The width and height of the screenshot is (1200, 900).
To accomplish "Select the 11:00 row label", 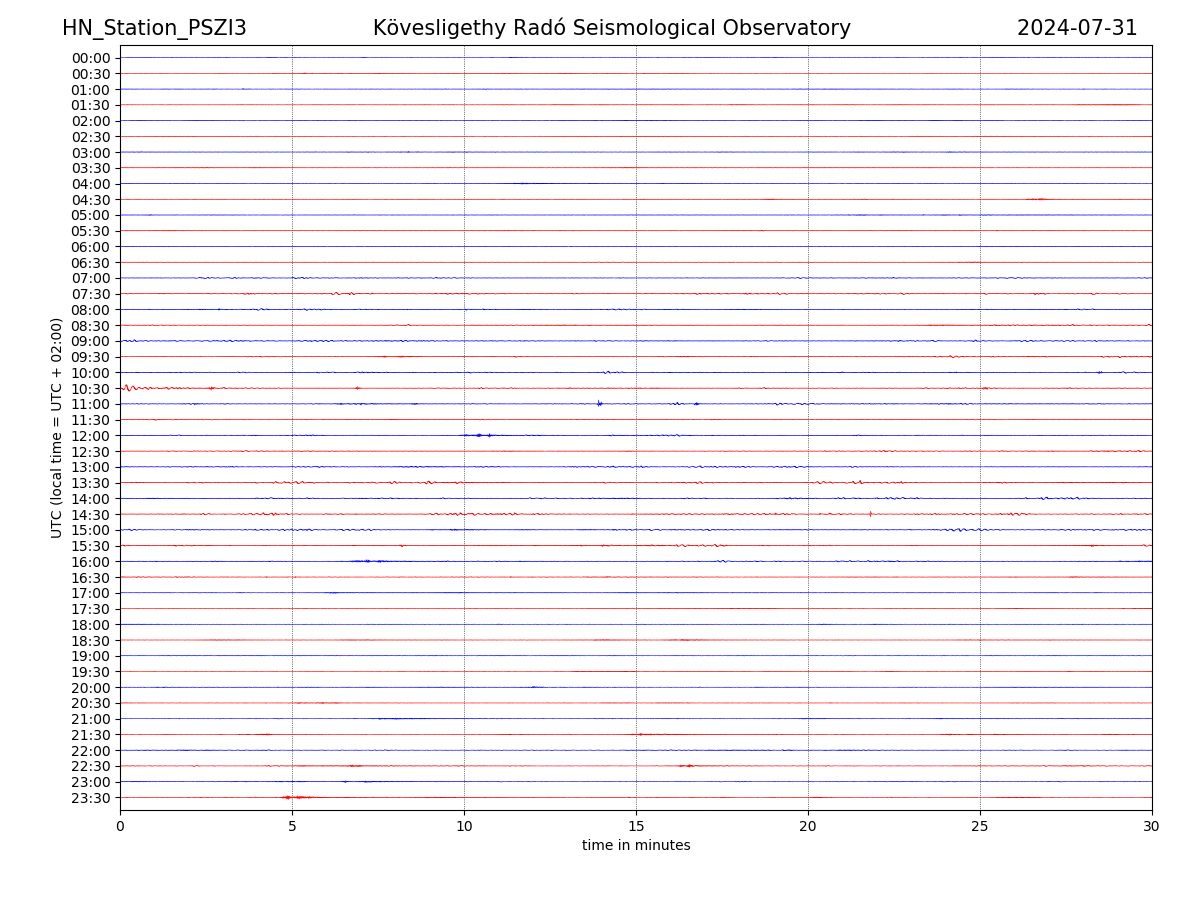I will (x=91, y=404).
